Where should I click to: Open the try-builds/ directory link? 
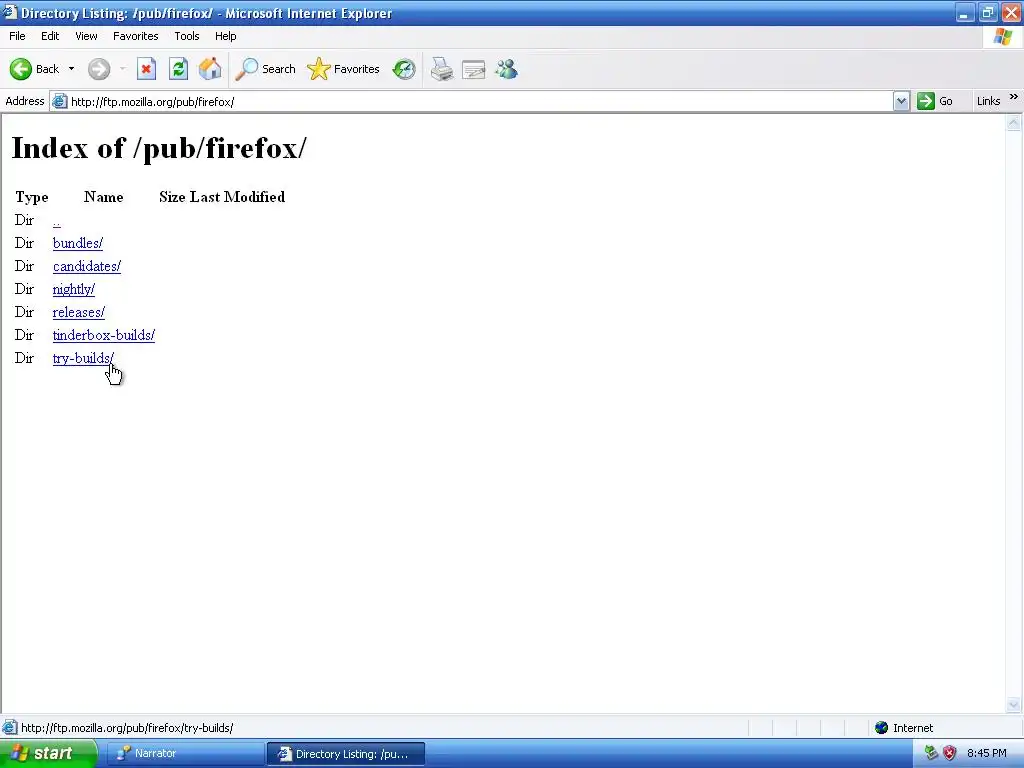coord(83,358)
